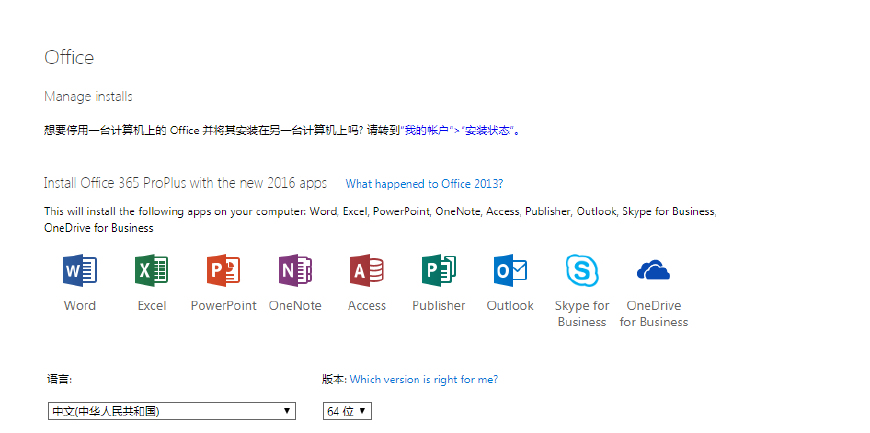Image resolution: width=870 pixels, height=433 pixels.
Task: Follow the 安装状态 link
Action: [487, 131]
